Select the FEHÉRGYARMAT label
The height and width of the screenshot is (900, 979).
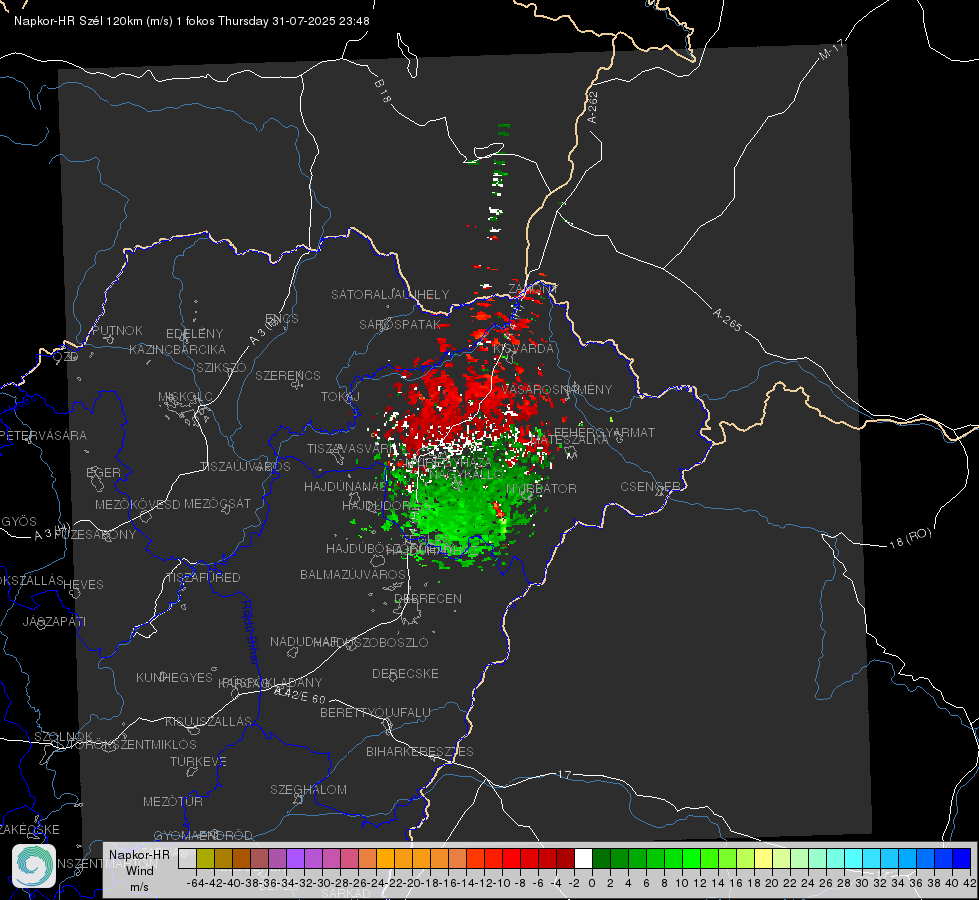point(604,432)
